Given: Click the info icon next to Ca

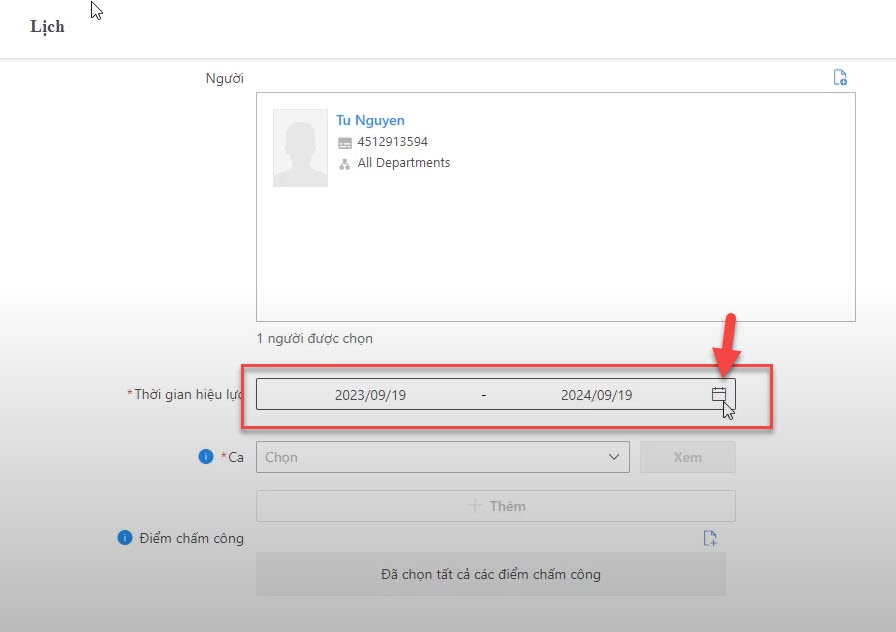Looking at the screenshot, I should point(206,457).
